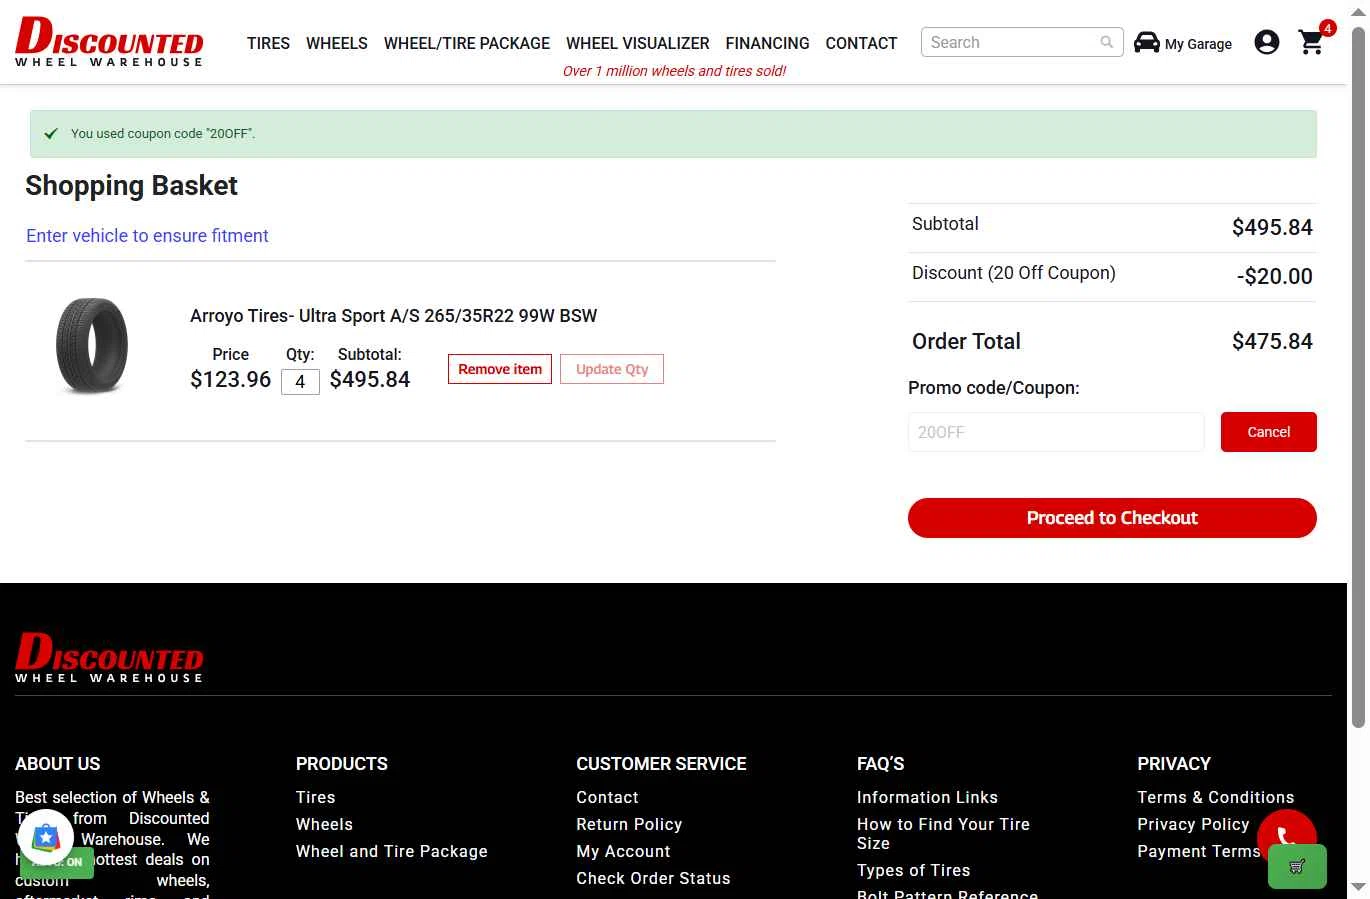Open the Information Links footer link
Image resolution: width=1370 pixels, height=899 pixels.
(927, 797)
